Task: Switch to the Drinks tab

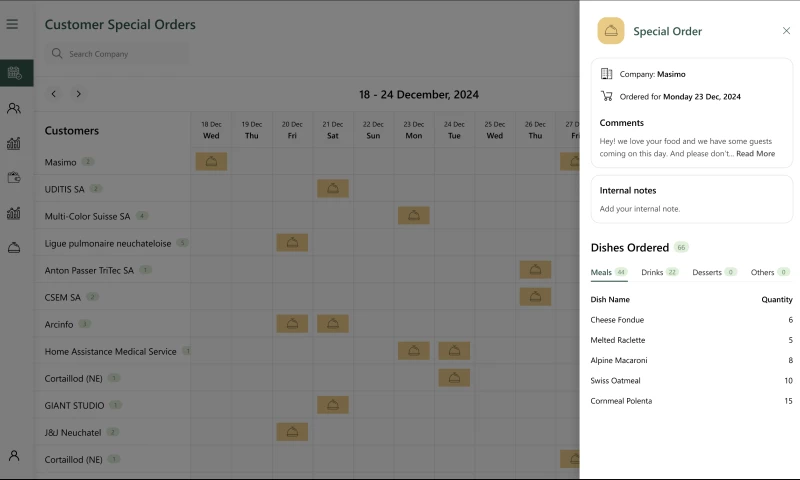Action: [659, 272]
